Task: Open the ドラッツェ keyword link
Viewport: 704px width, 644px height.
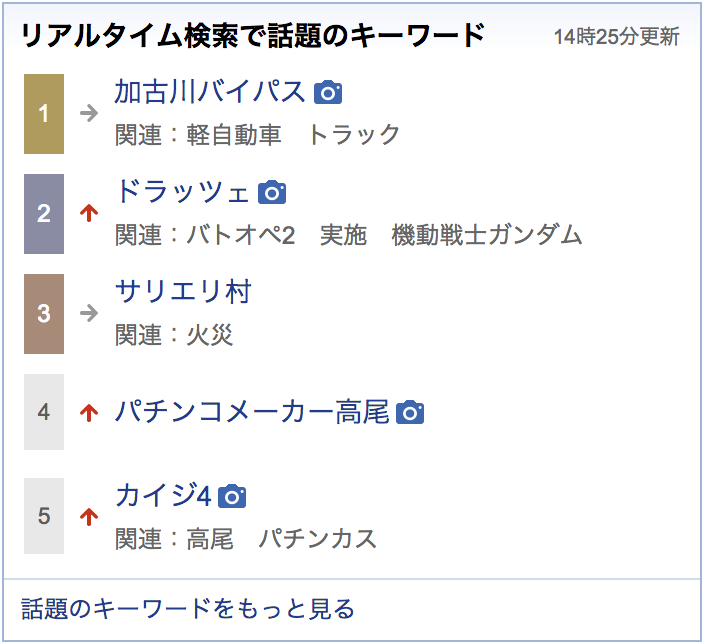Action: click(x=182, y=192)
